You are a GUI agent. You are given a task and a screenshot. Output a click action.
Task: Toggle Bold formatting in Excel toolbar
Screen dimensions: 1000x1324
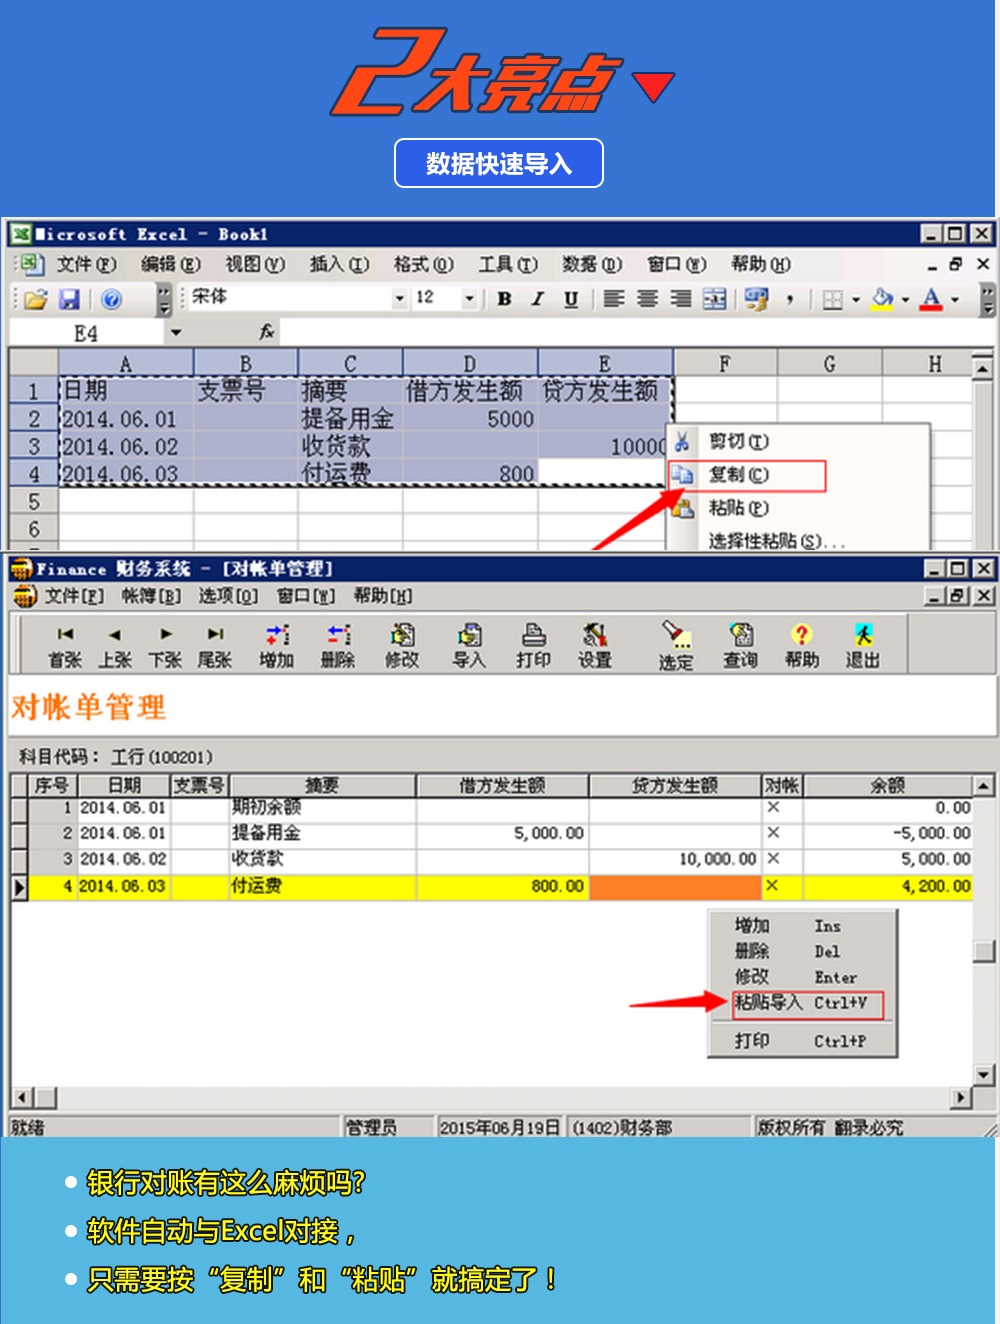click(504, 299)
